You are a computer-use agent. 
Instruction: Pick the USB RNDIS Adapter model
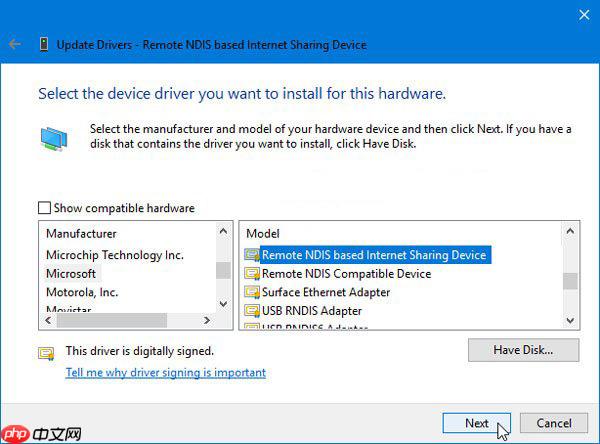[311, 311]
